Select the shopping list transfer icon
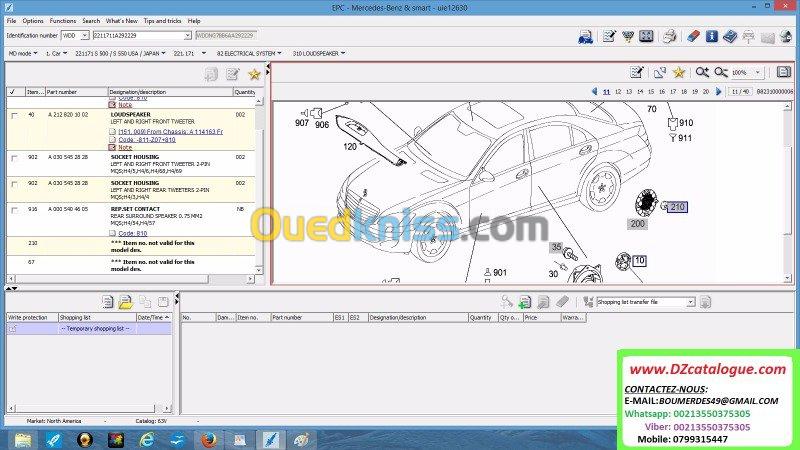800x450 pixels. 588,302
